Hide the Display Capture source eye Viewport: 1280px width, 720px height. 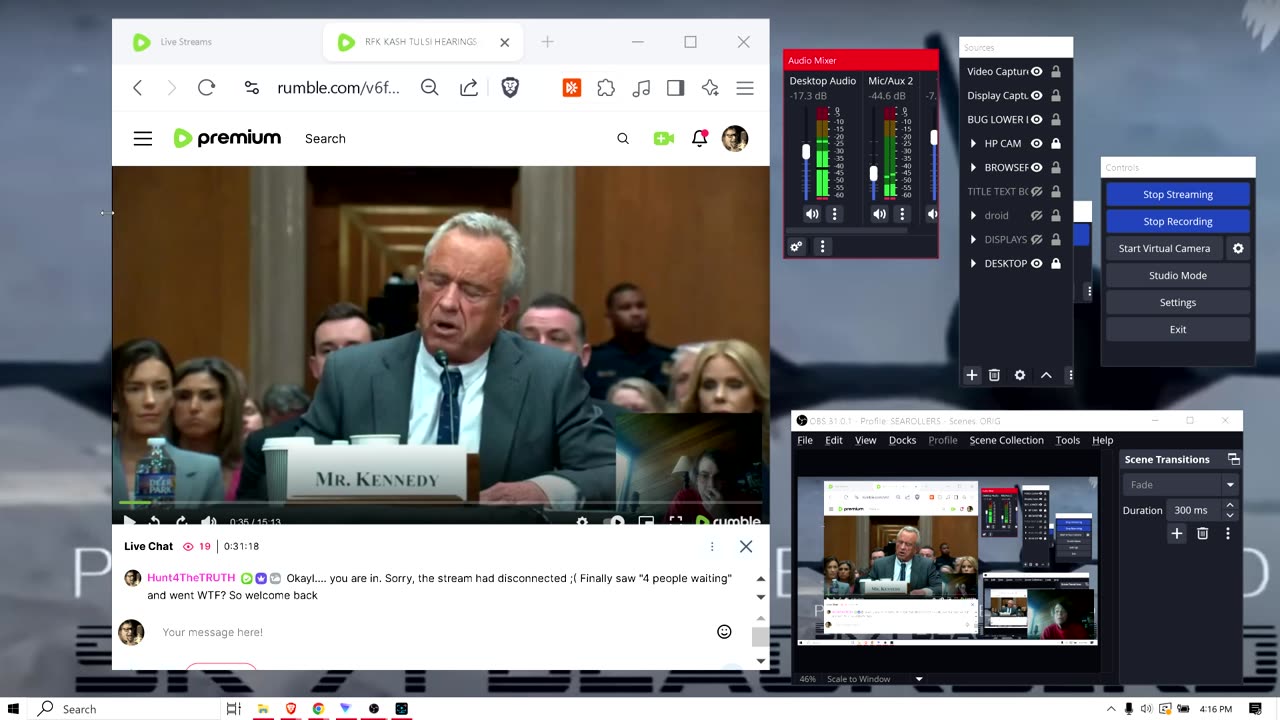[1037, 95]
